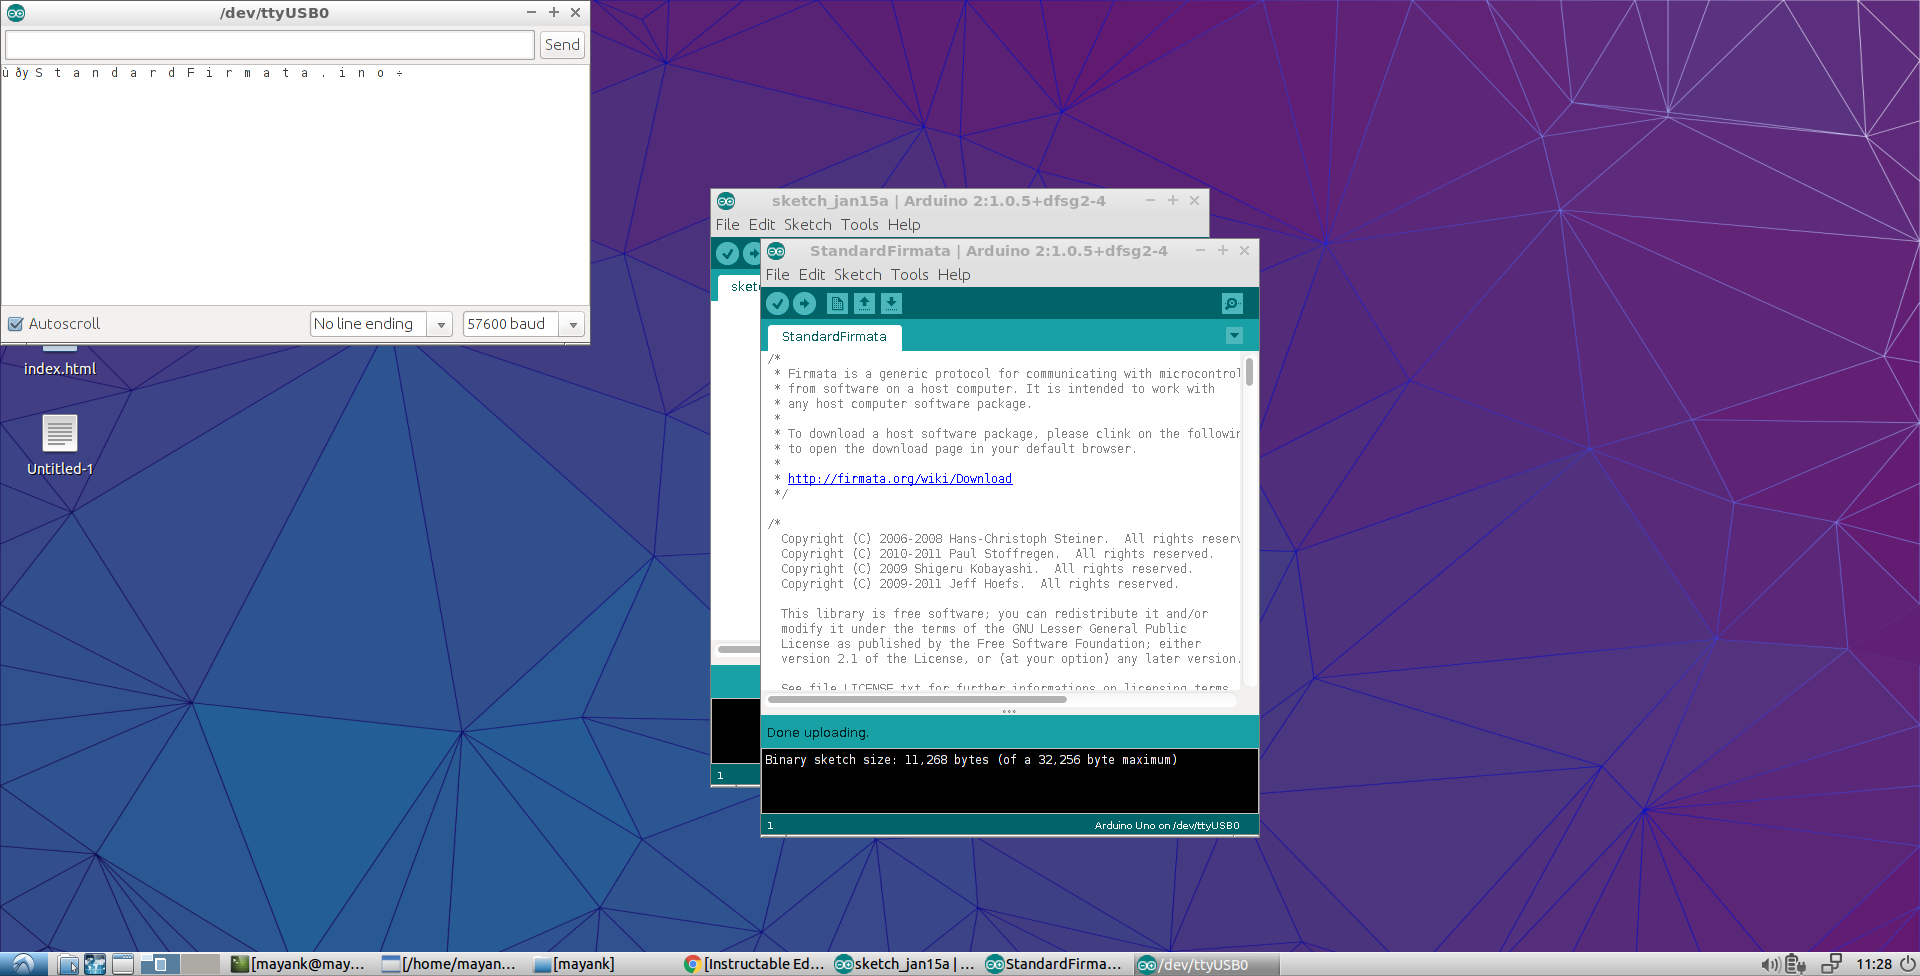Screen dimensions: 1920x976
Task: Click the Send button in serial monitor
Action: tap(561, 44)
